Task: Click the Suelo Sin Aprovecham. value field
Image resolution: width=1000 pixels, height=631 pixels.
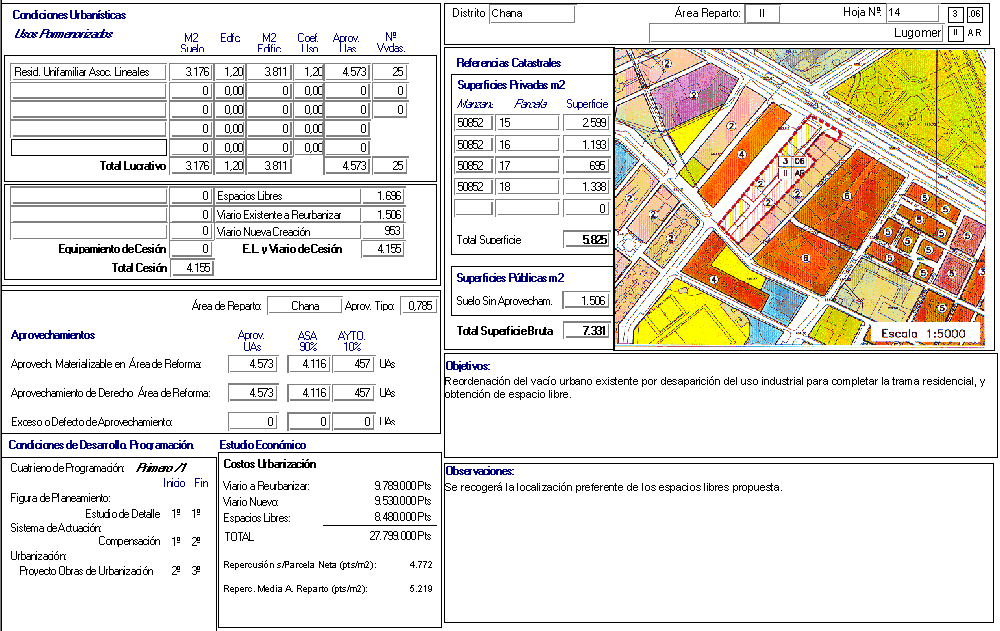Action: tap(586, 301)
